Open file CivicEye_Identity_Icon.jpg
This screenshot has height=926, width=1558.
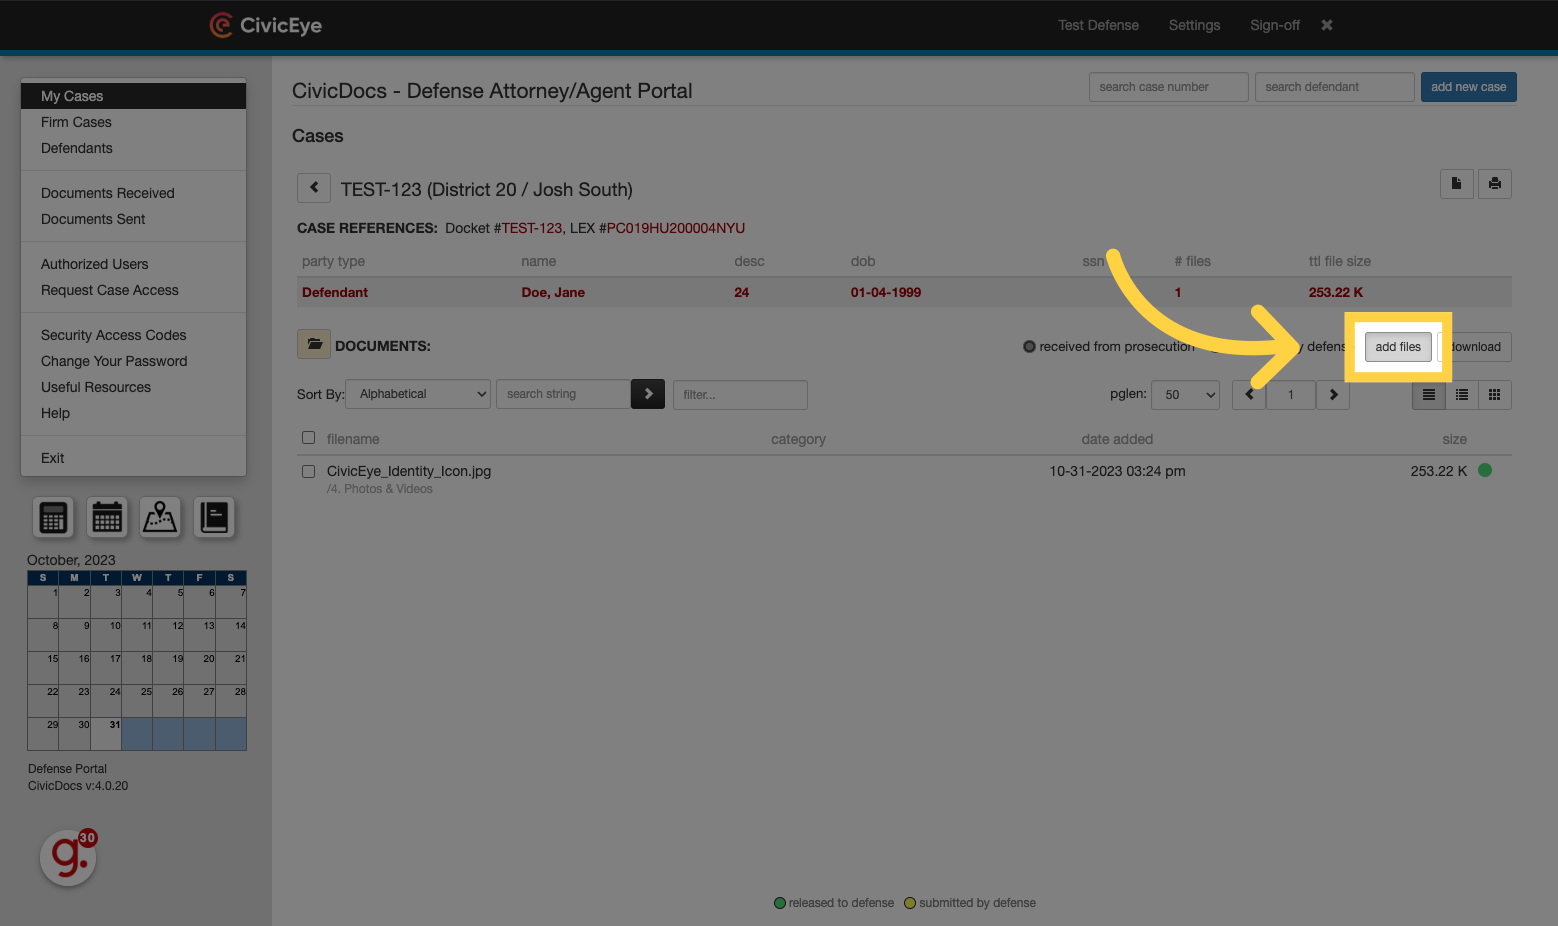[x=409, y=471]
